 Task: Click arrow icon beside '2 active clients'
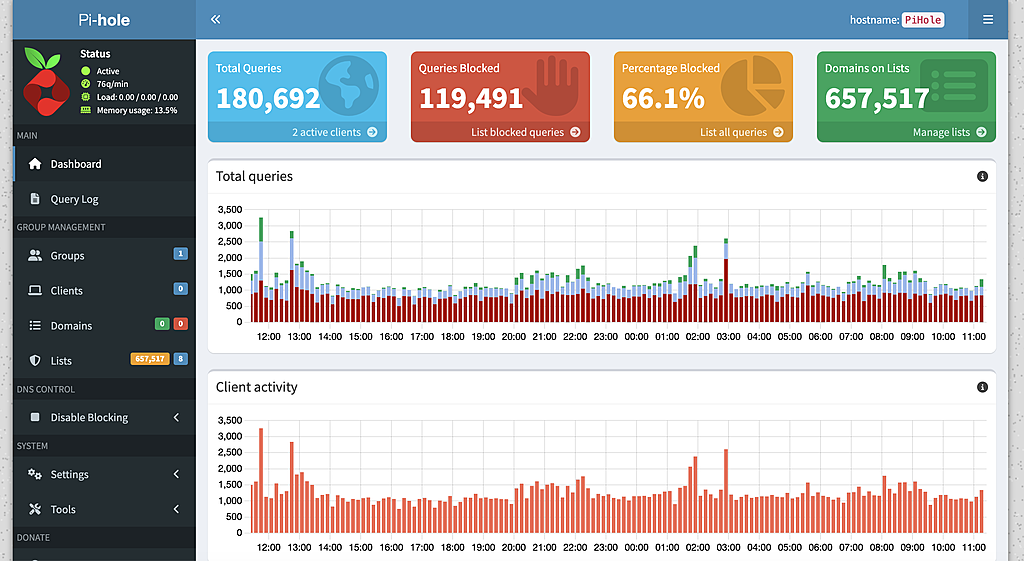pyautogui.click(x=372, y=132)
